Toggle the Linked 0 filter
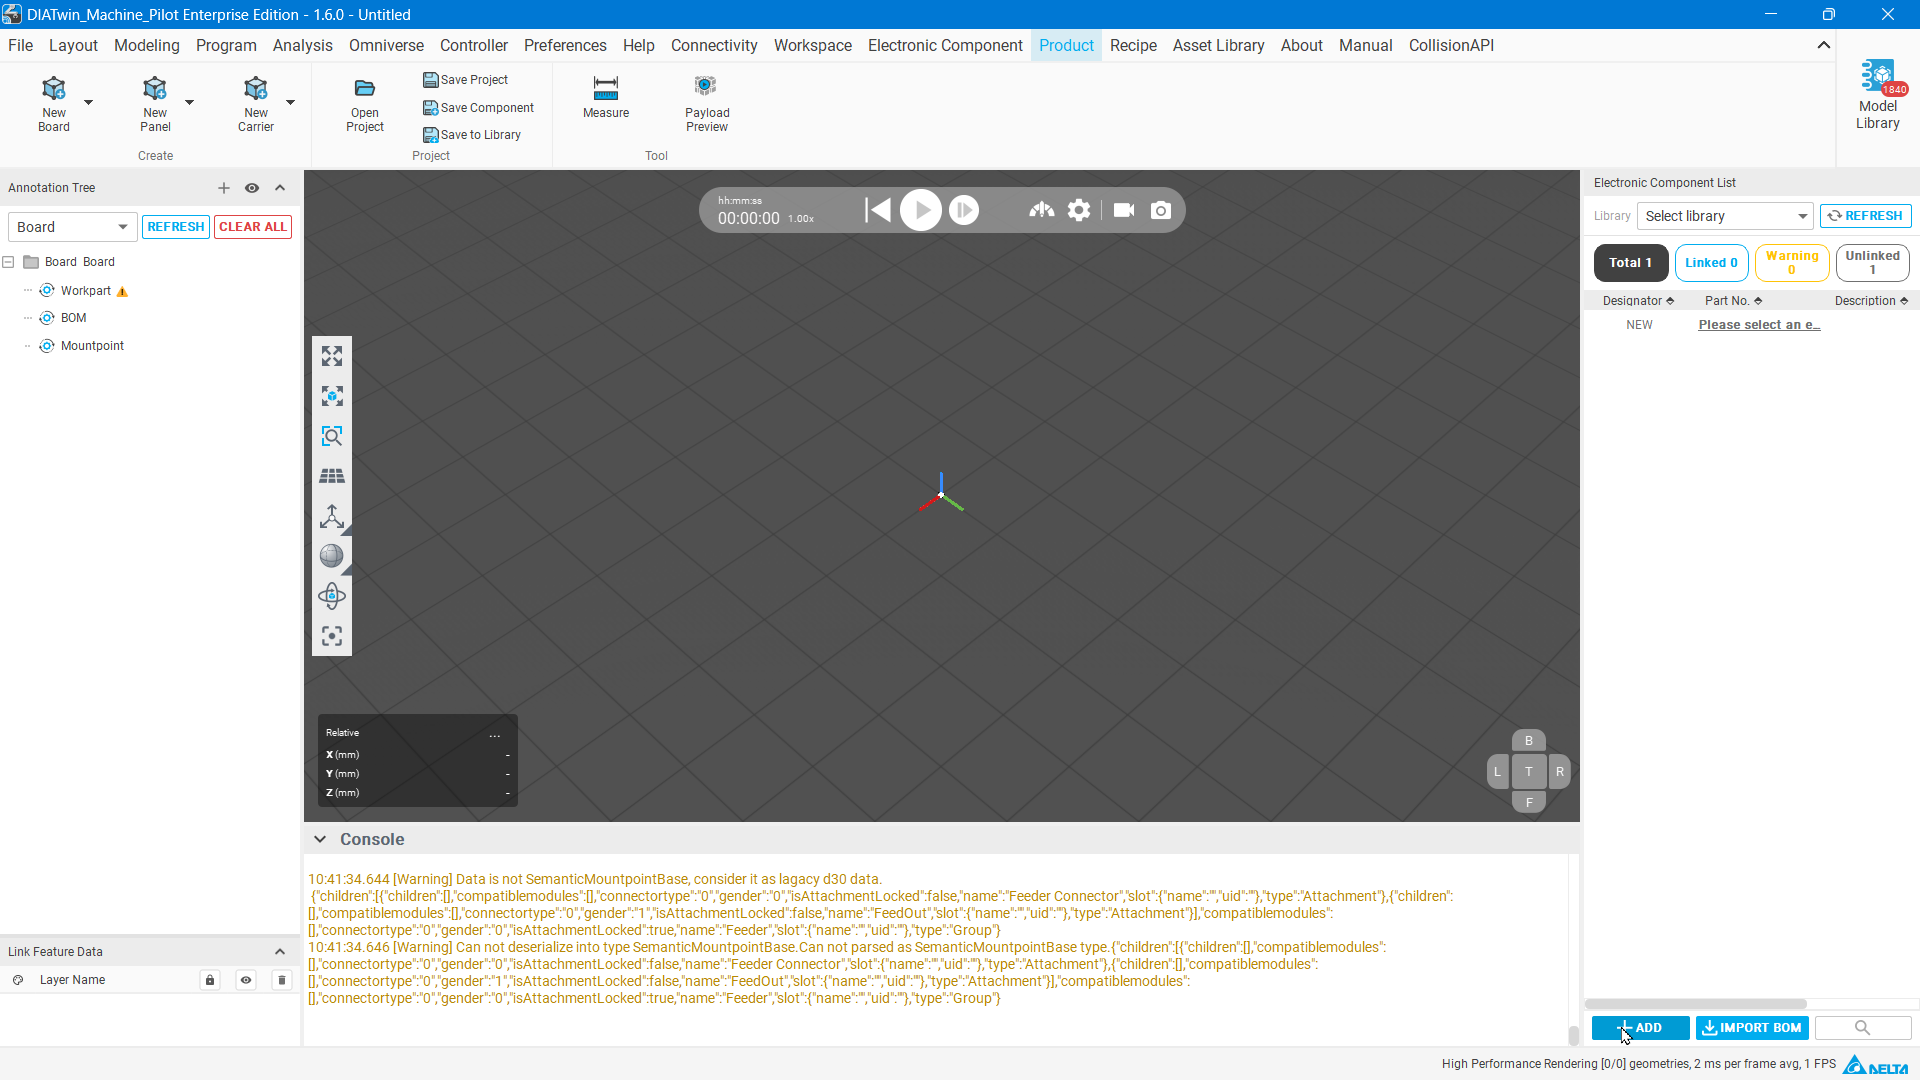The width and height of the screenshot is (1920, 1080). pos(1712,263)
